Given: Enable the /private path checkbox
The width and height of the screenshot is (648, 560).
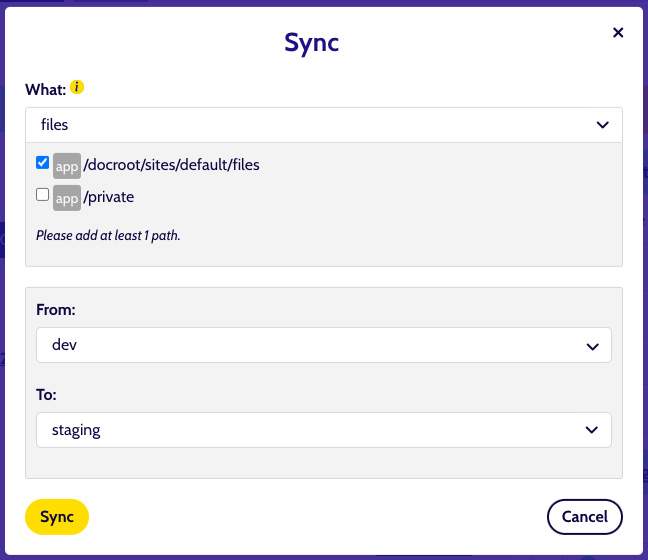Looking at the screenshot, I should coord(43,194).
